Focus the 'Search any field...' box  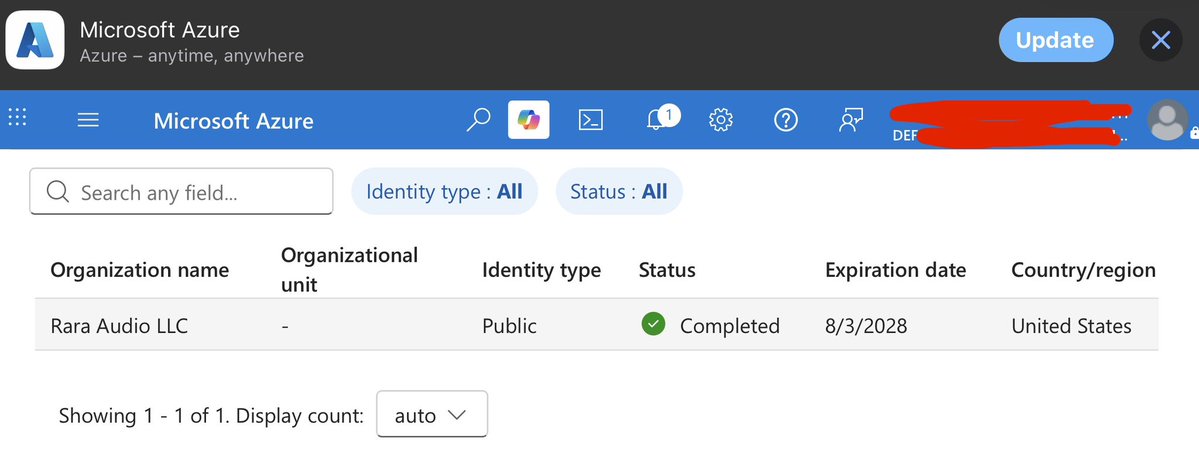[181, 191]
